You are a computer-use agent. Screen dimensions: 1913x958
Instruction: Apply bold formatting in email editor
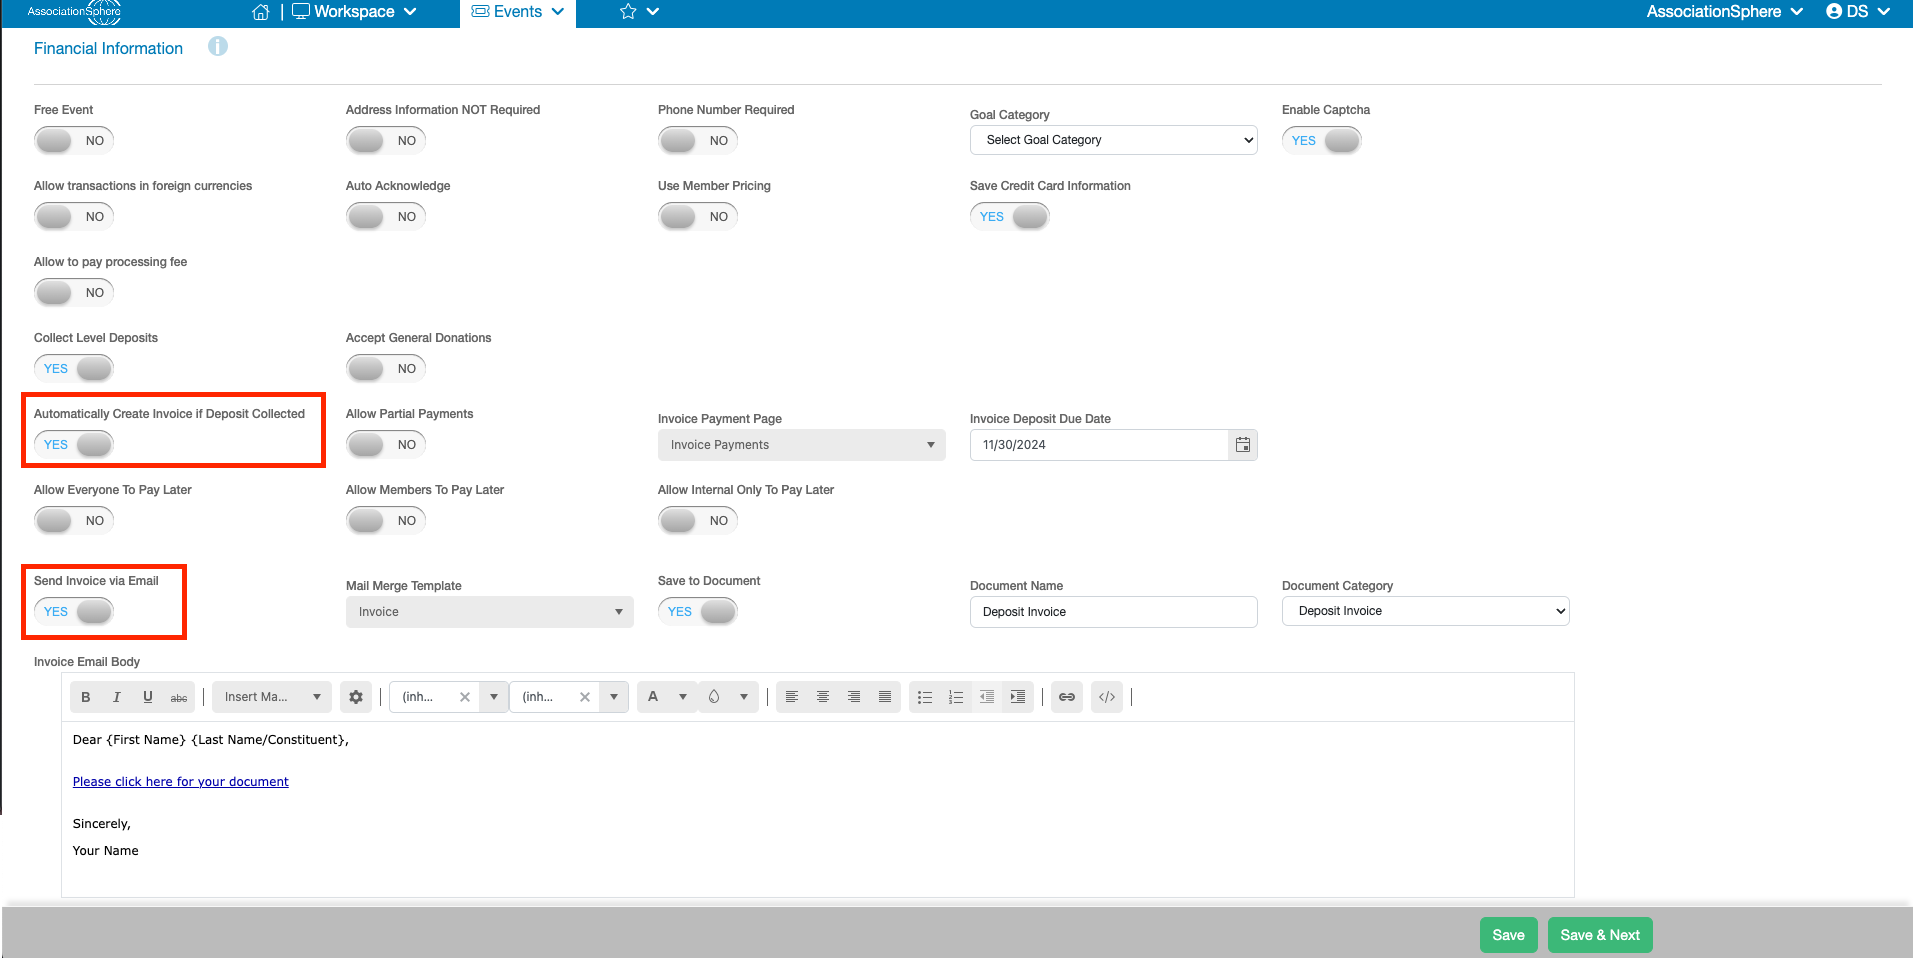tap(86, 697)
